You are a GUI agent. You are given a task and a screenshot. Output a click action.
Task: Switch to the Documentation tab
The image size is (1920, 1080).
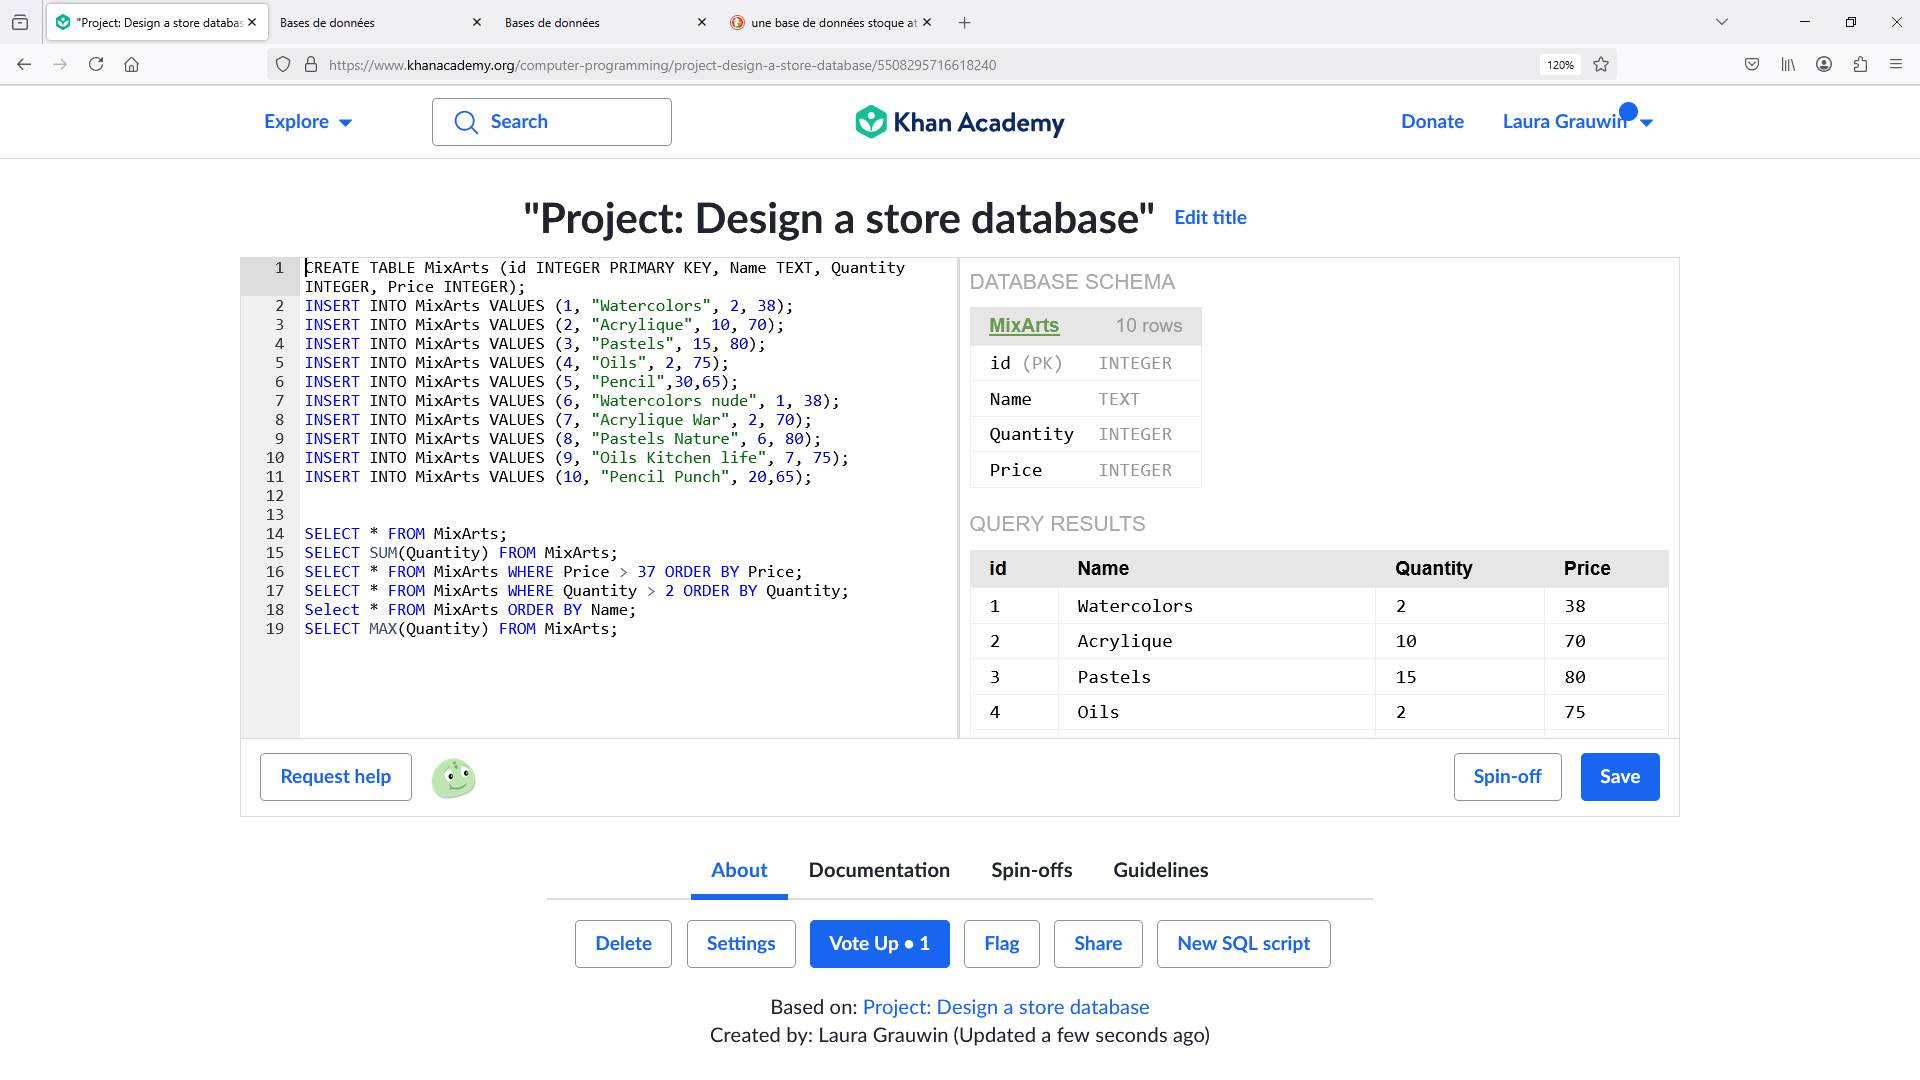click(879, 870)
